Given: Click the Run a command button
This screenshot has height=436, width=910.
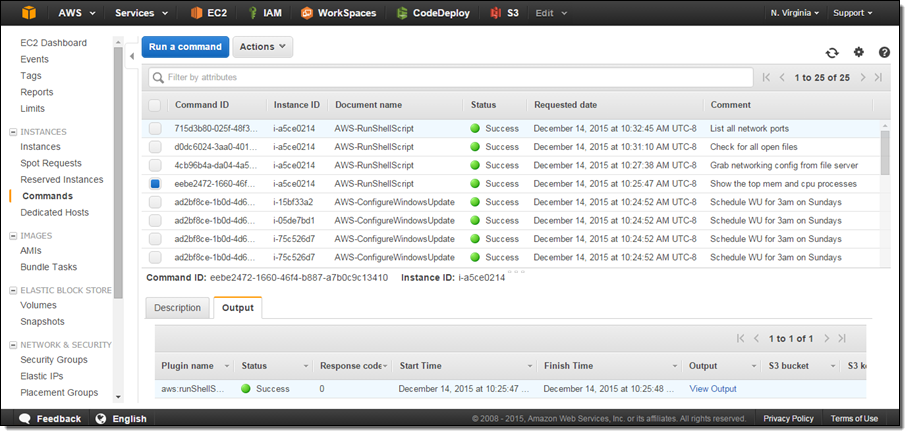Looking at the screenshot, I should point(185,47).
